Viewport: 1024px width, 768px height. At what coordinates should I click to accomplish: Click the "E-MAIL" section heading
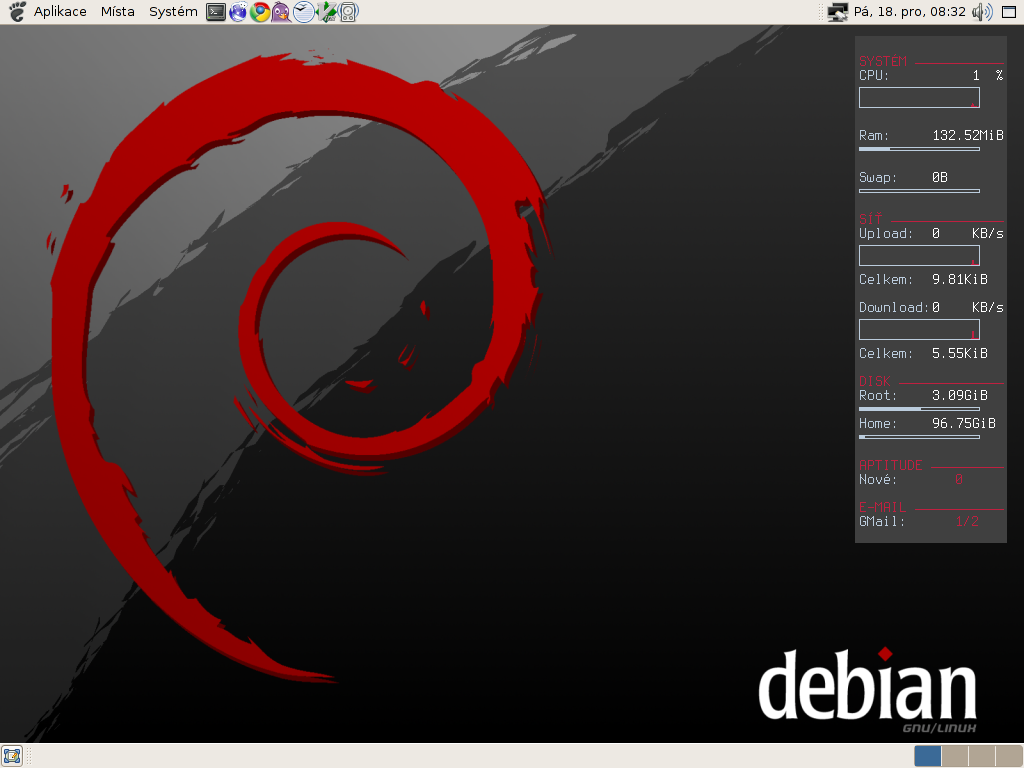tap(882, 507)
